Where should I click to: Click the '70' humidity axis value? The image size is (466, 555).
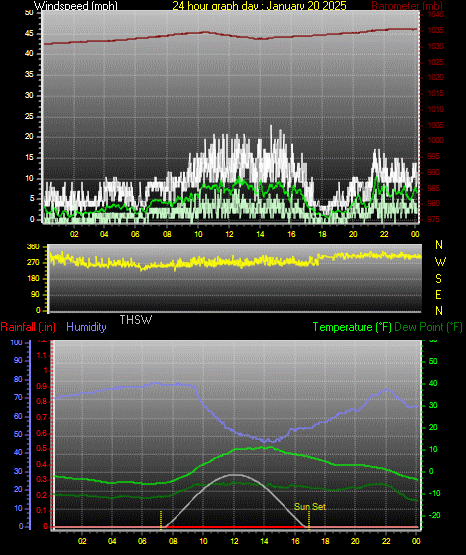click(18, 397)
